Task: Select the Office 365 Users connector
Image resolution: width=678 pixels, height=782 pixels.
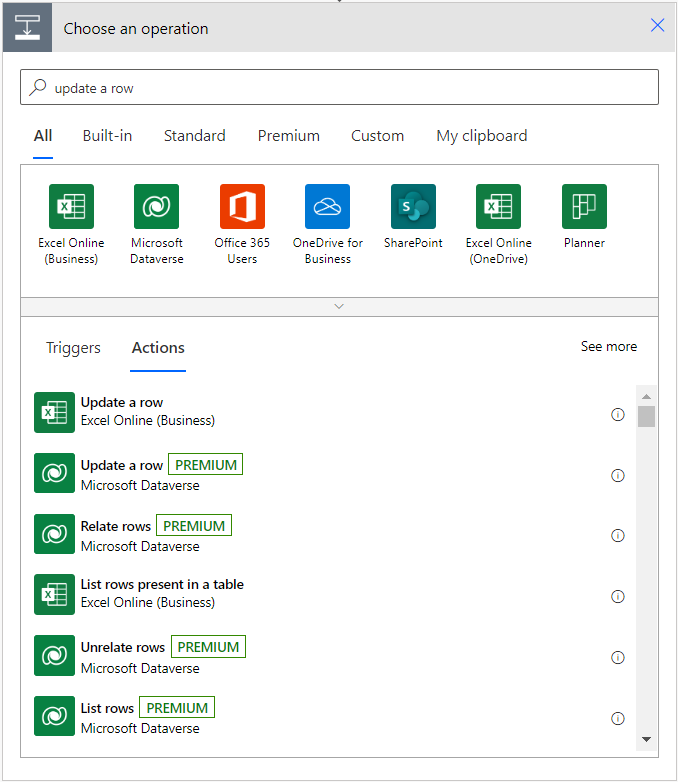Action: click(x=242, y=206)
